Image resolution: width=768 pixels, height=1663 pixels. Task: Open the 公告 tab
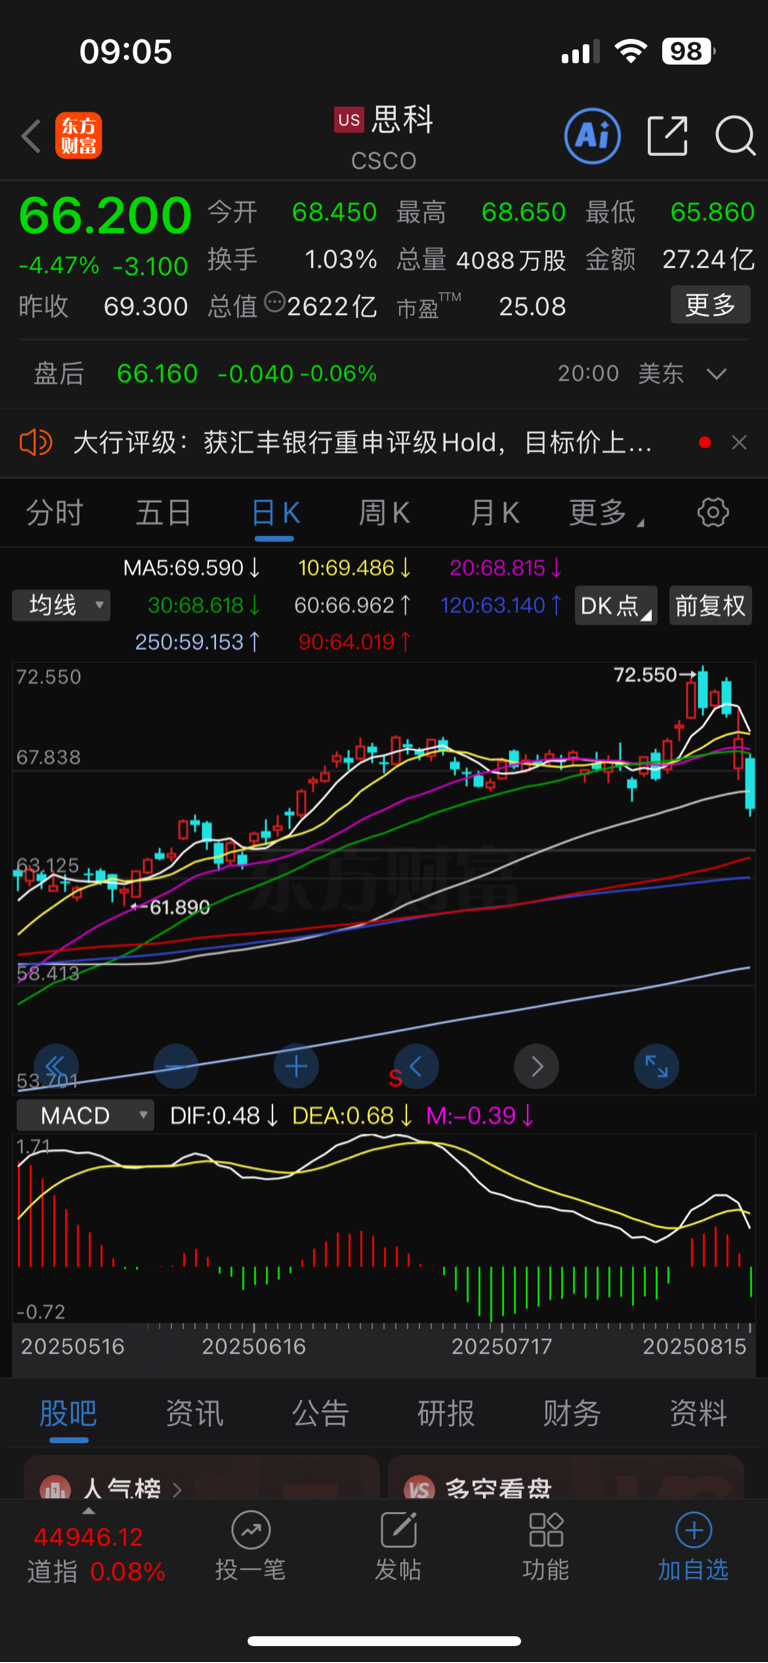pos(320,1413)
